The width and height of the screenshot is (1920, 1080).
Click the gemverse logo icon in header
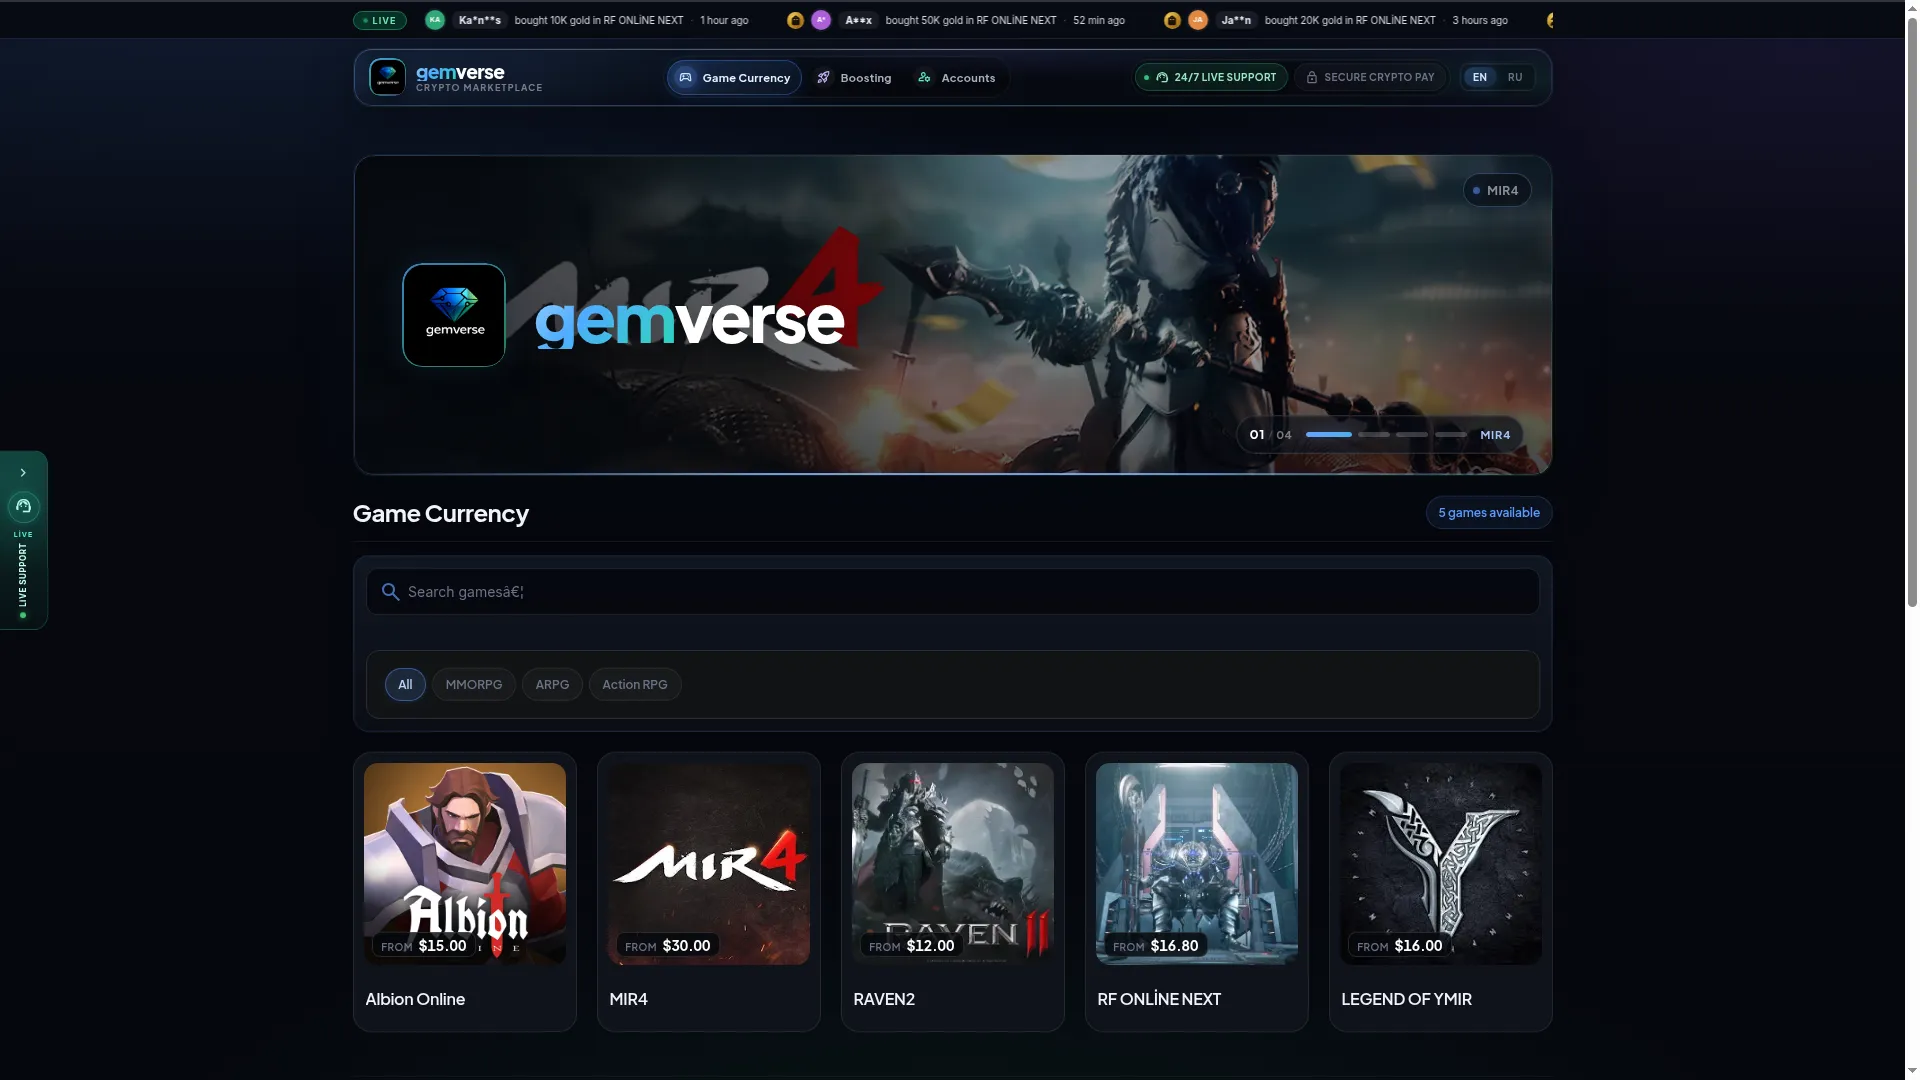pyautogui.click(x=387, y=77)
